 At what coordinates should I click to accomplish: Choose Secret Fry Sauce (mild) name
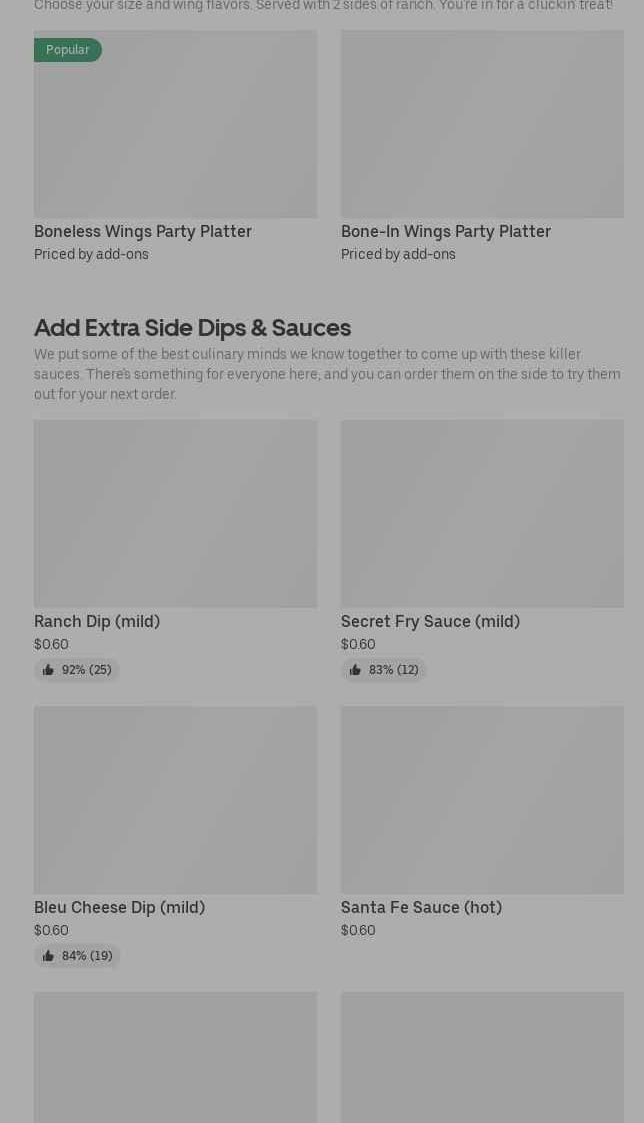pos(431,621)
